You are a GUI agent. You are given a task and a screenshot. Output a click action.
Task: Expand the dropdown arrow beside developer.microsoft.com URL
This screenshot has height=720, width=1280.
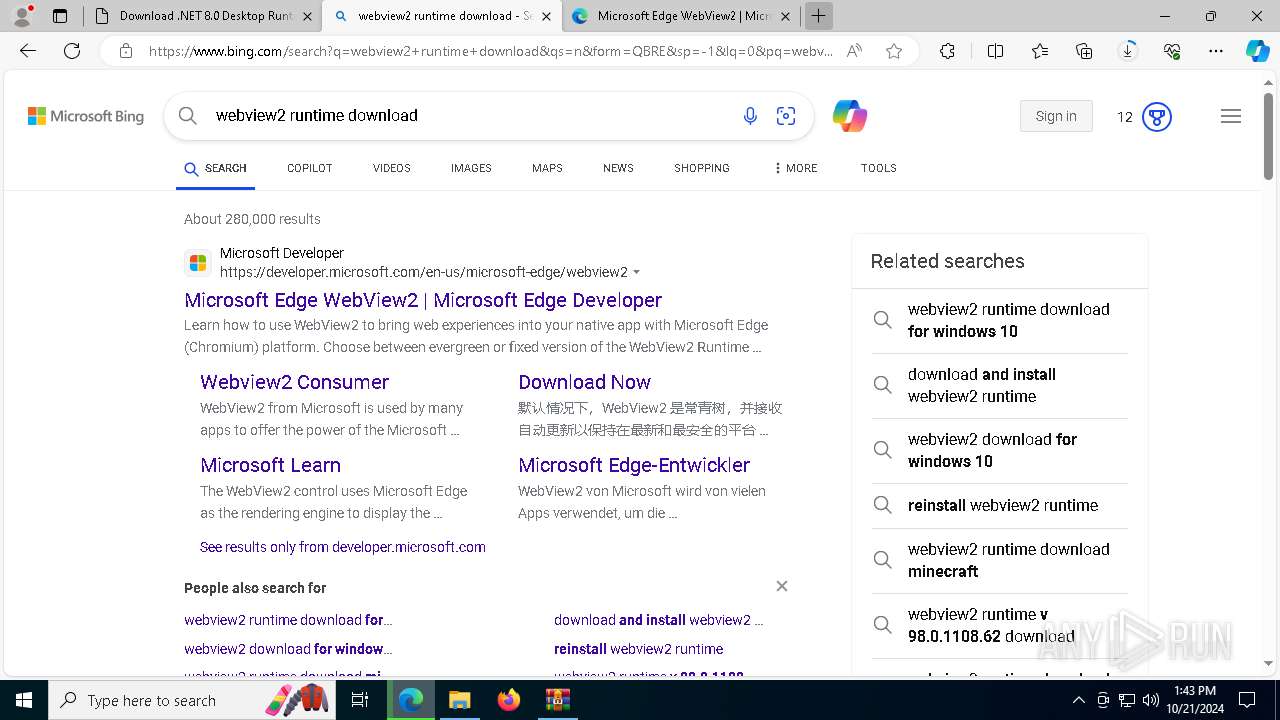point(637,273)
